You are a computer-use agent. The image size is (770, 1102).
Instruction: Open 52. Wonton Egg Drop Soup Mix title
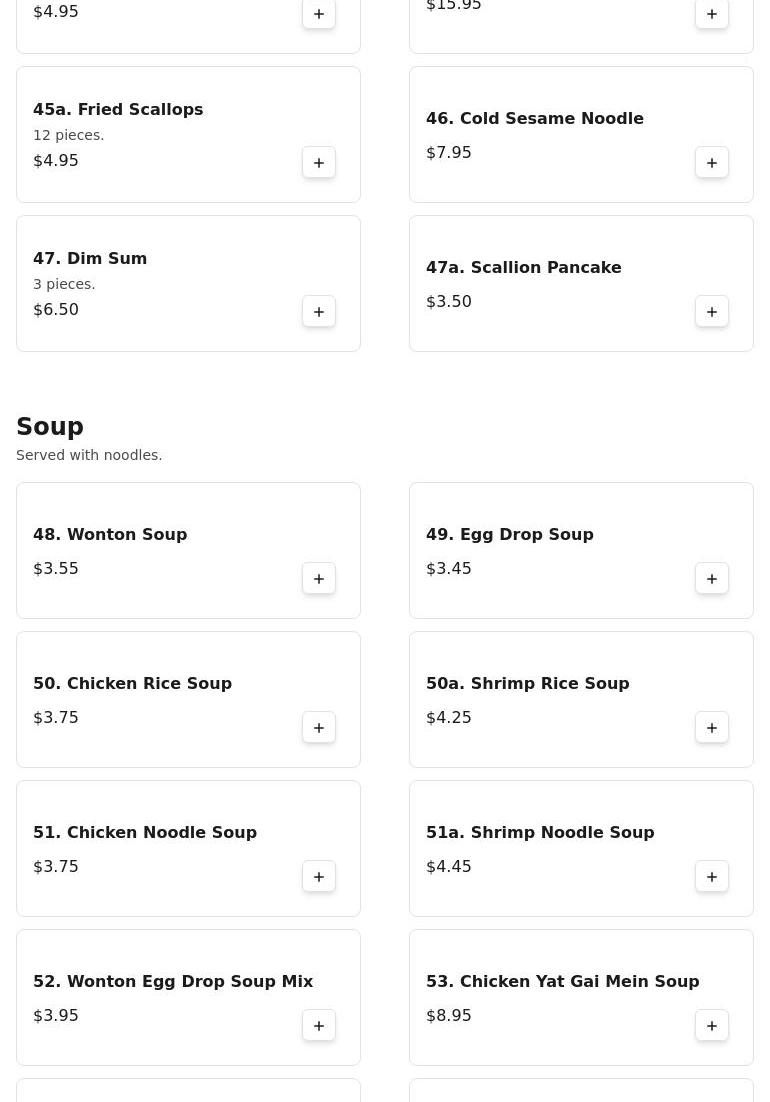point(173,982)
